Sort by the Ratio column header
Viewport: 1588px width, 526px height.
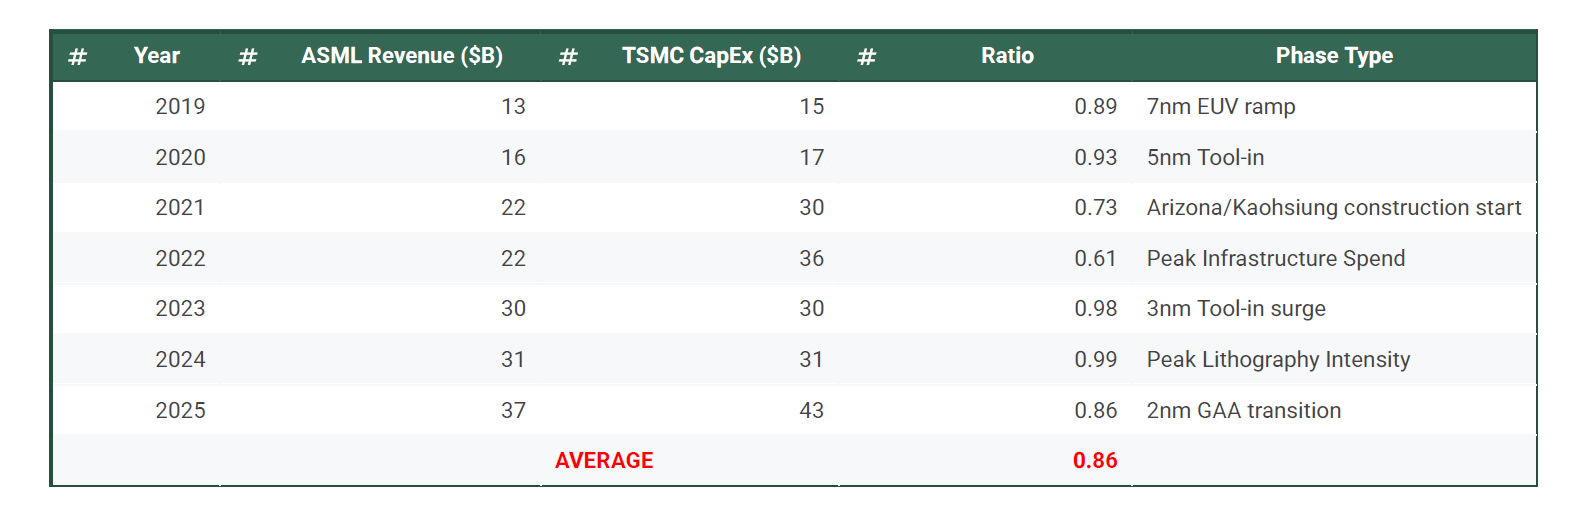[1007, 56]
